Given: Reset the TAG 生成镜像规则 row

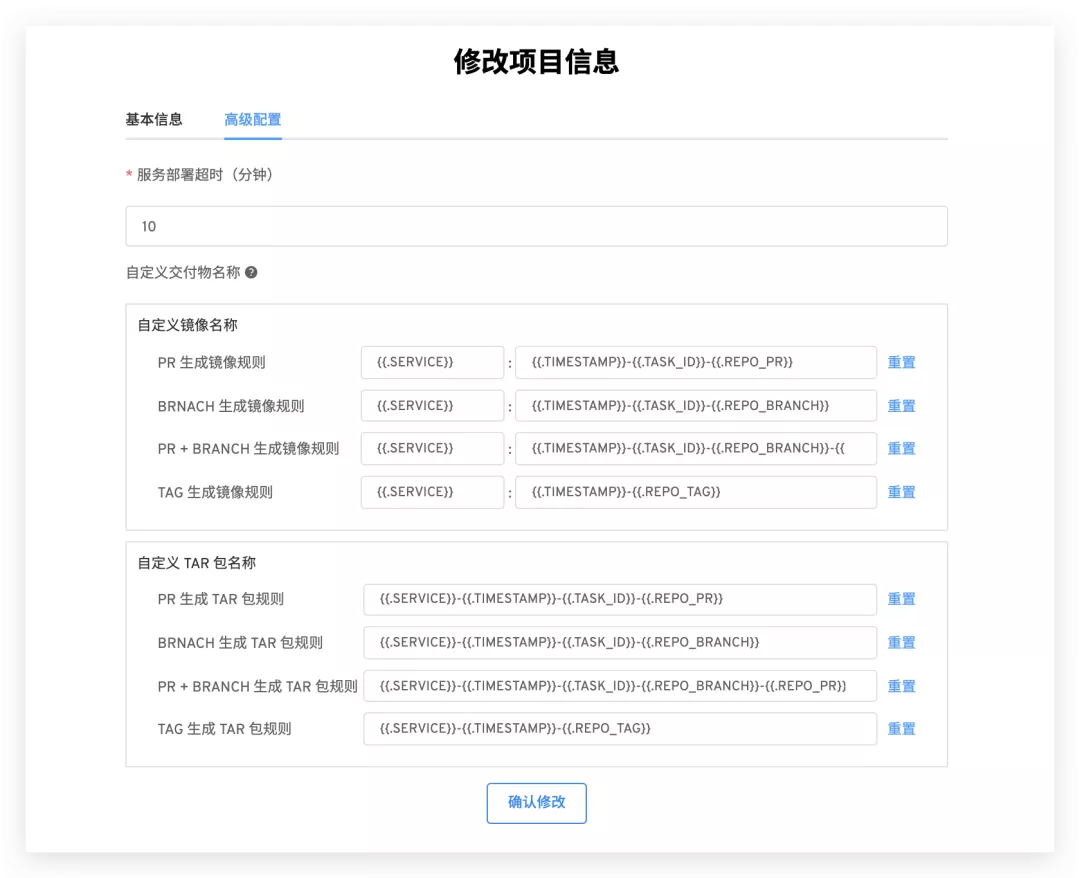Looking at the screenshot, I should point(901,492).
